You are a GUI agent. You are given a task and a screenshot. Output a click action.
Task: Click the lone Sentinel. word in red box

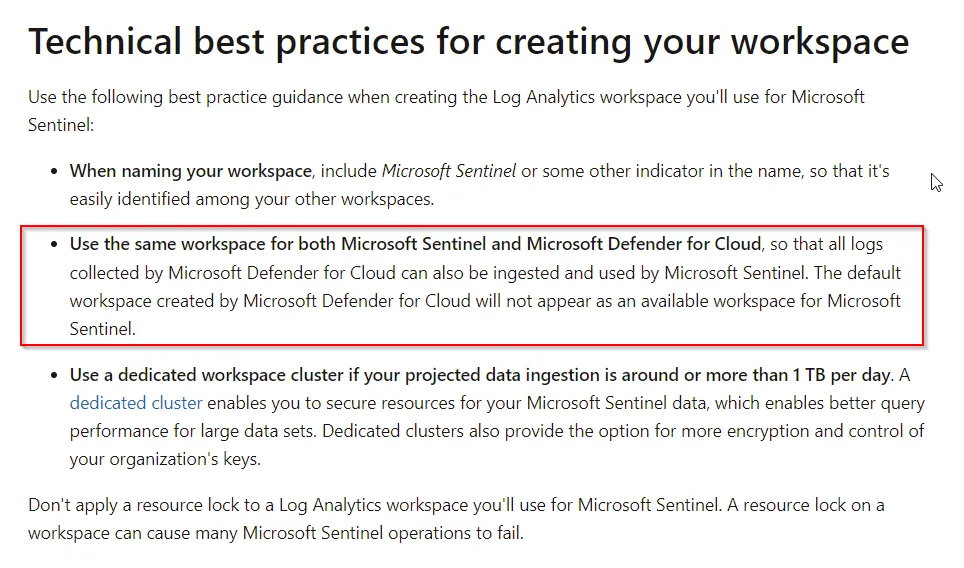pyautogui.click(x=103, y=329)
